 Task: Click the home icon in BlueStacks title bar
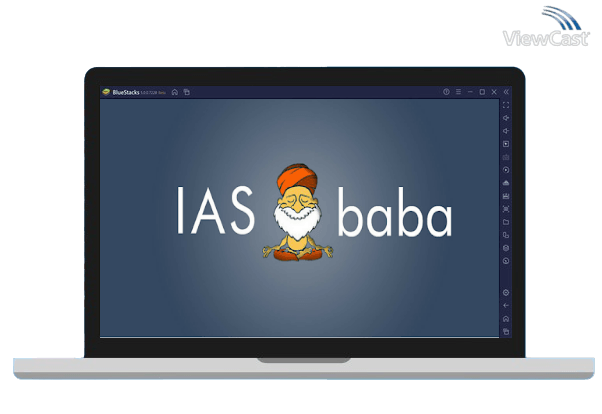point(175,92)
